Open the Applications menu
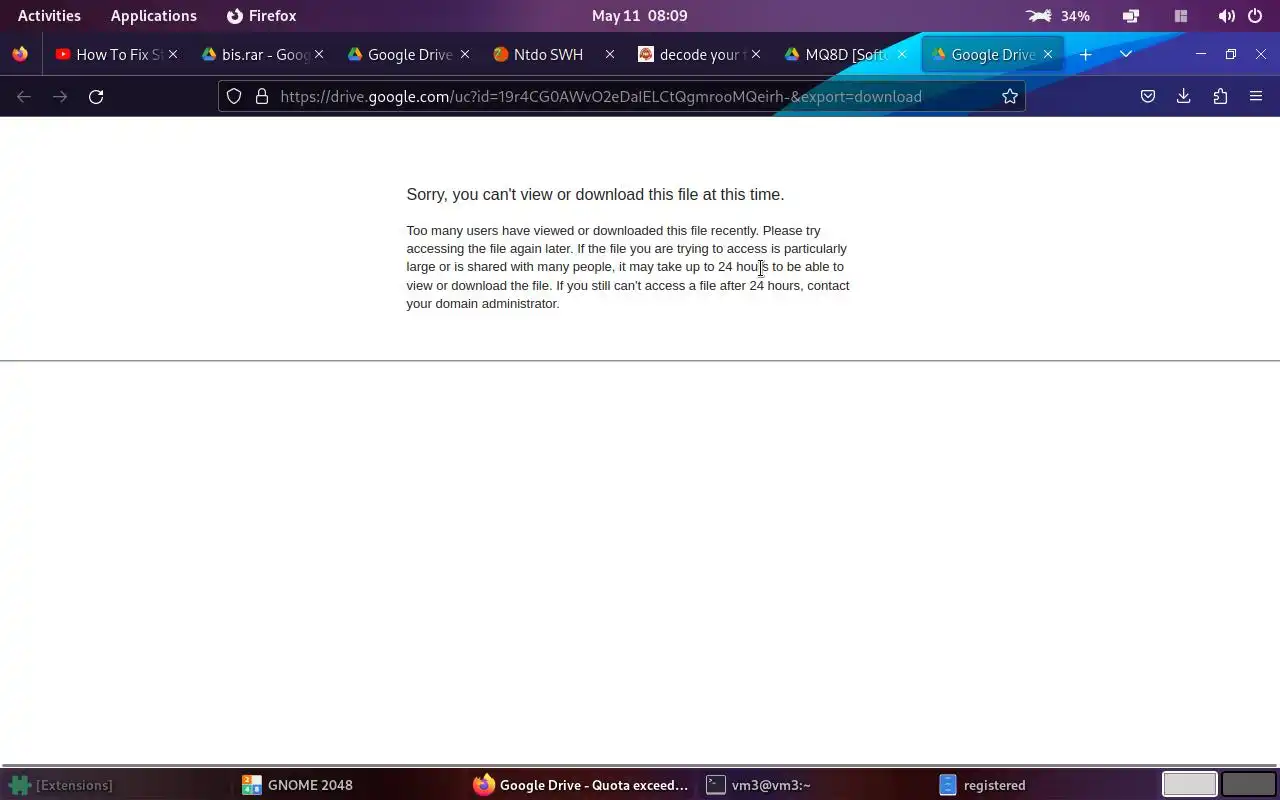This screenshot has height=800, width=1280. coord(154,16)
